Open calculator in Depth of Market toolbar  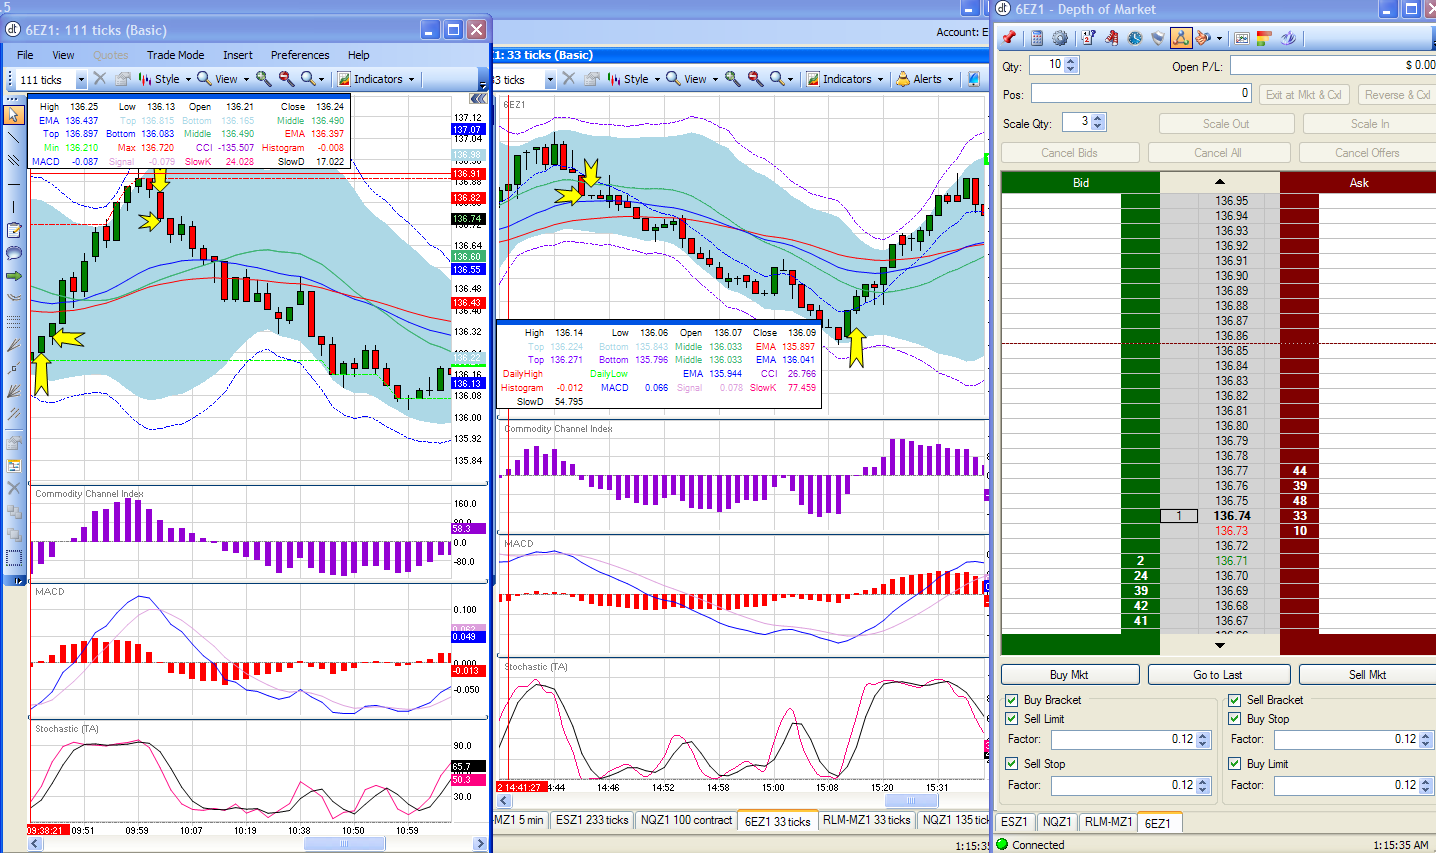[x=1037, y=38]
